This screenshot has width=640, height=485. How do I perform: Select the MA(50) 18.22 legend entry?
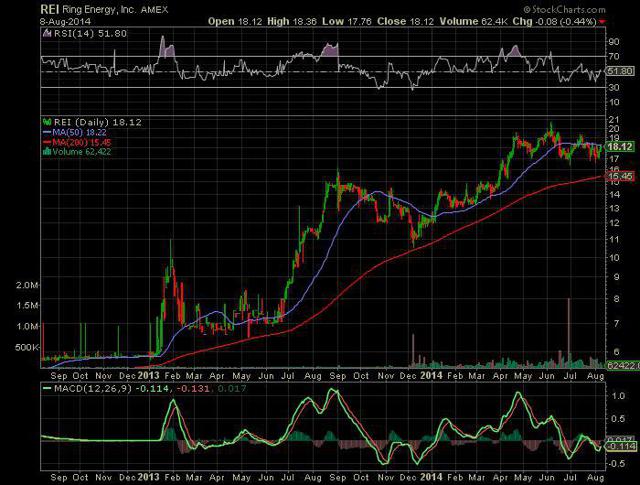pos(79,132)
